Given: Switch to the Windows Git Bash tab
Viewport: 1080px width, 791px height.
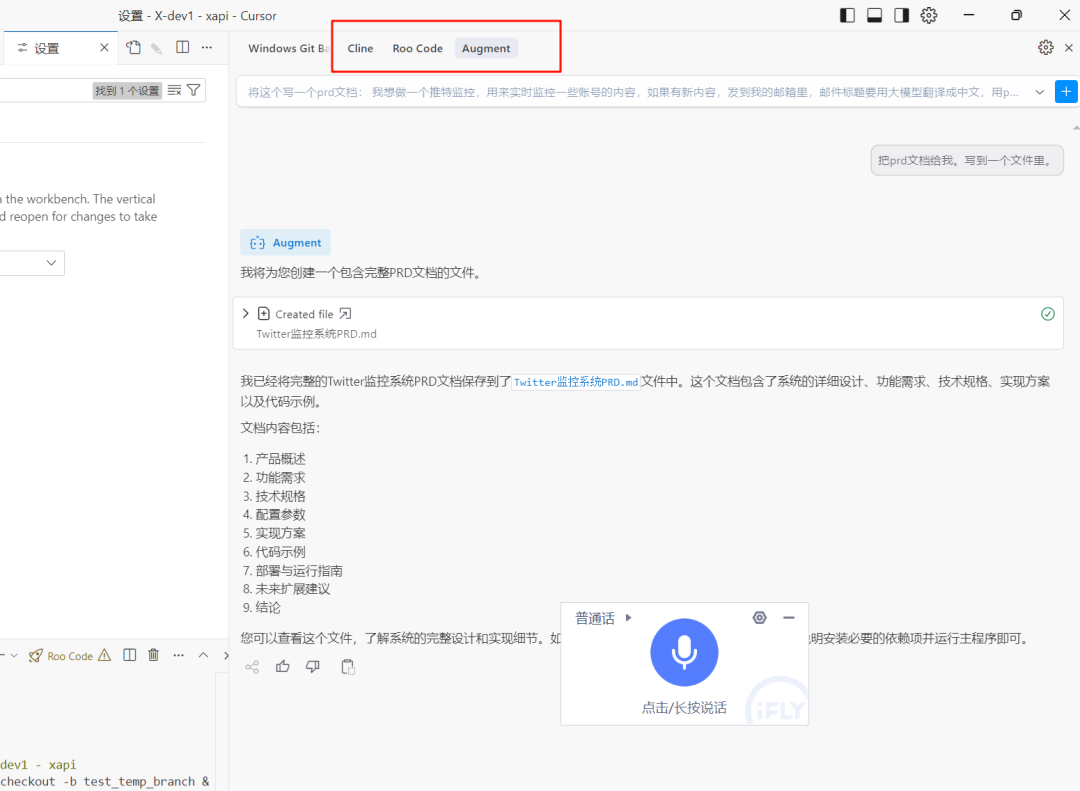Looking at the screenshot, I should [x=289, y=48].
